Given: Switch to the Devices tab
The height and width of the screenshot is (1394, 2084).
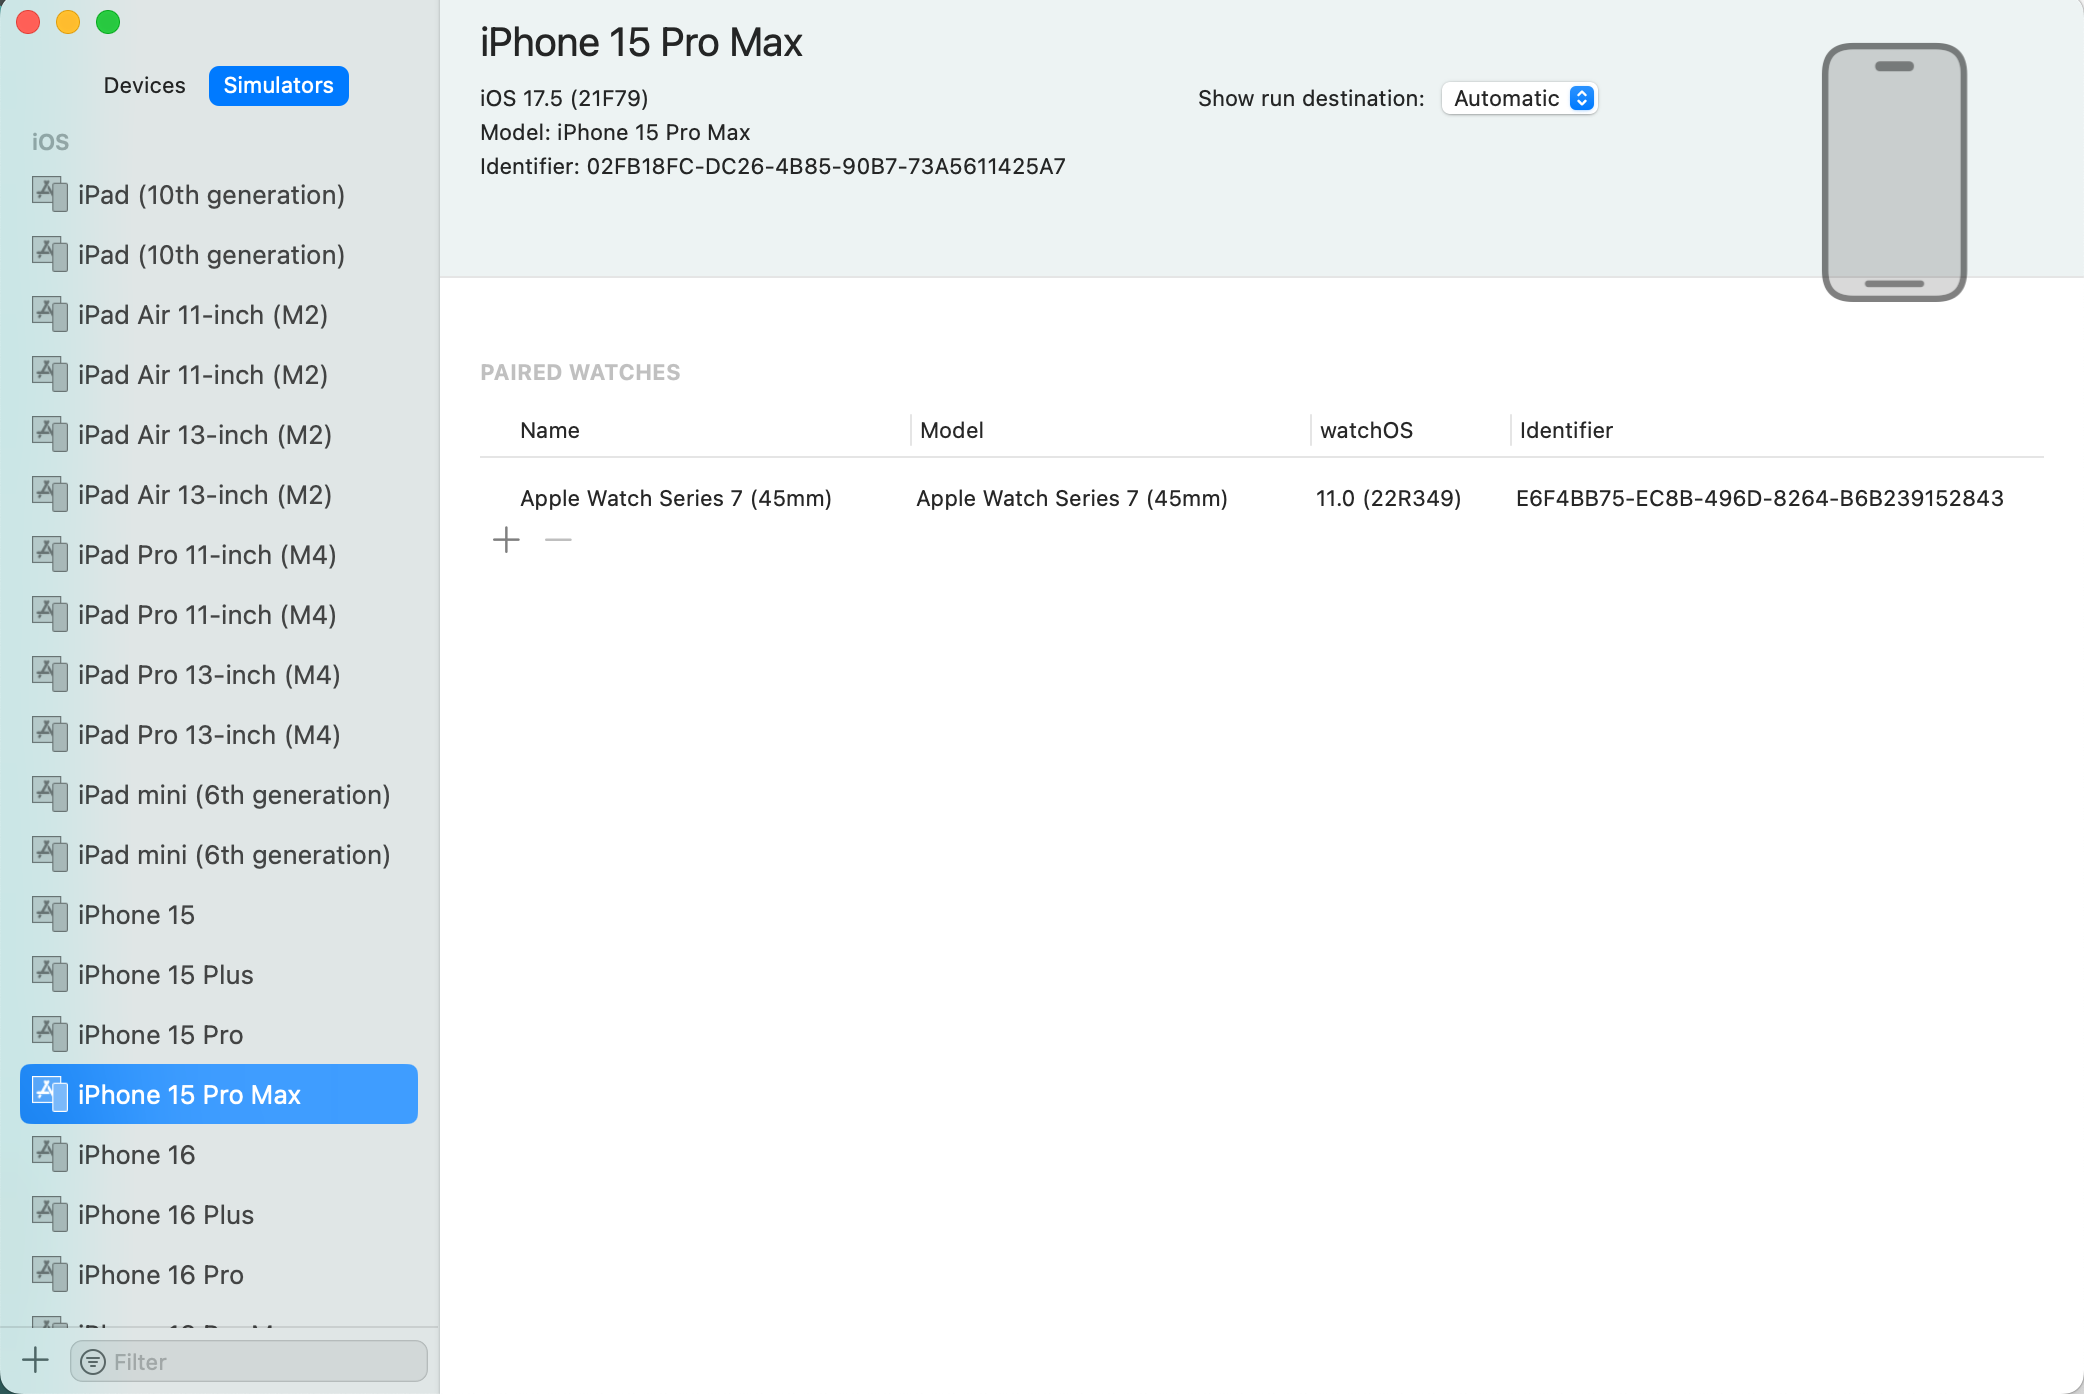Looking at the screenshot, I should [144, 86].
